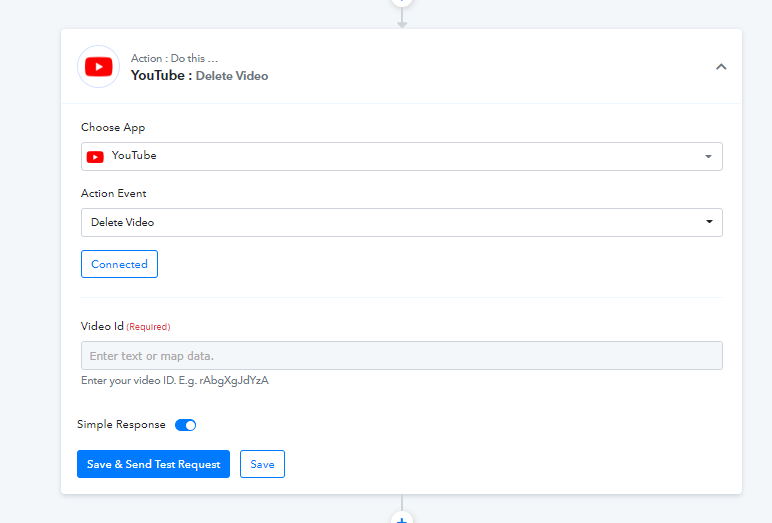Toggle the Simple Response switch
Screen dimensions: 772x523
(x=186, y=425)
